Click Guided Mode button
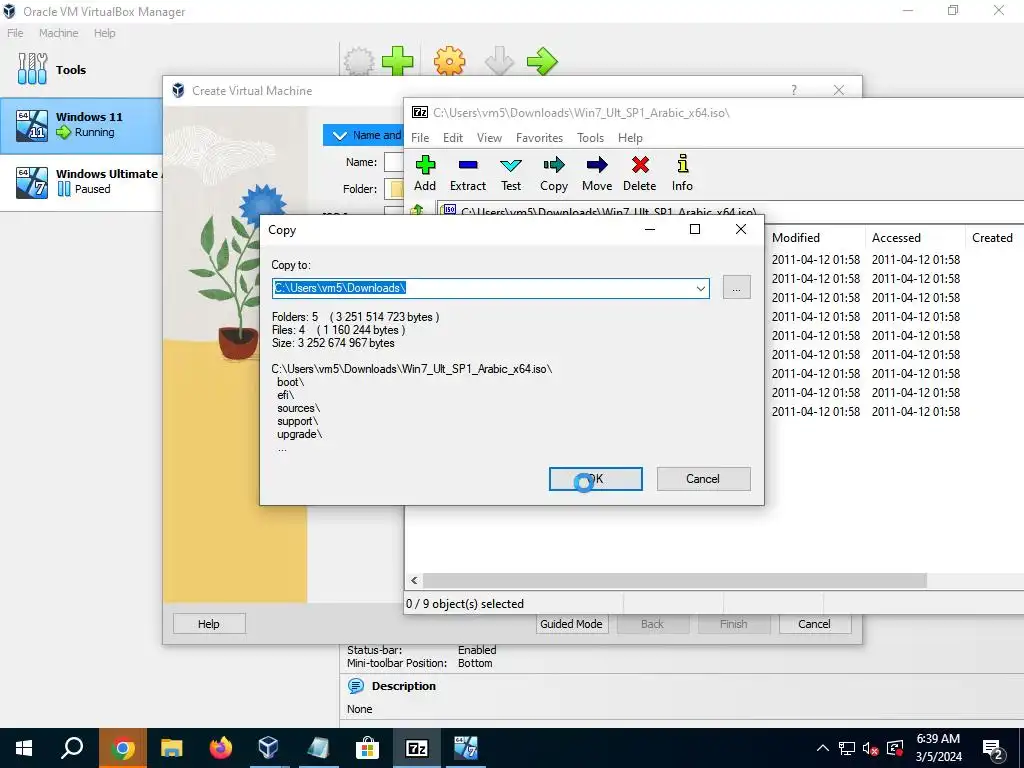1024x768 pixels. [x=571, y=624]
